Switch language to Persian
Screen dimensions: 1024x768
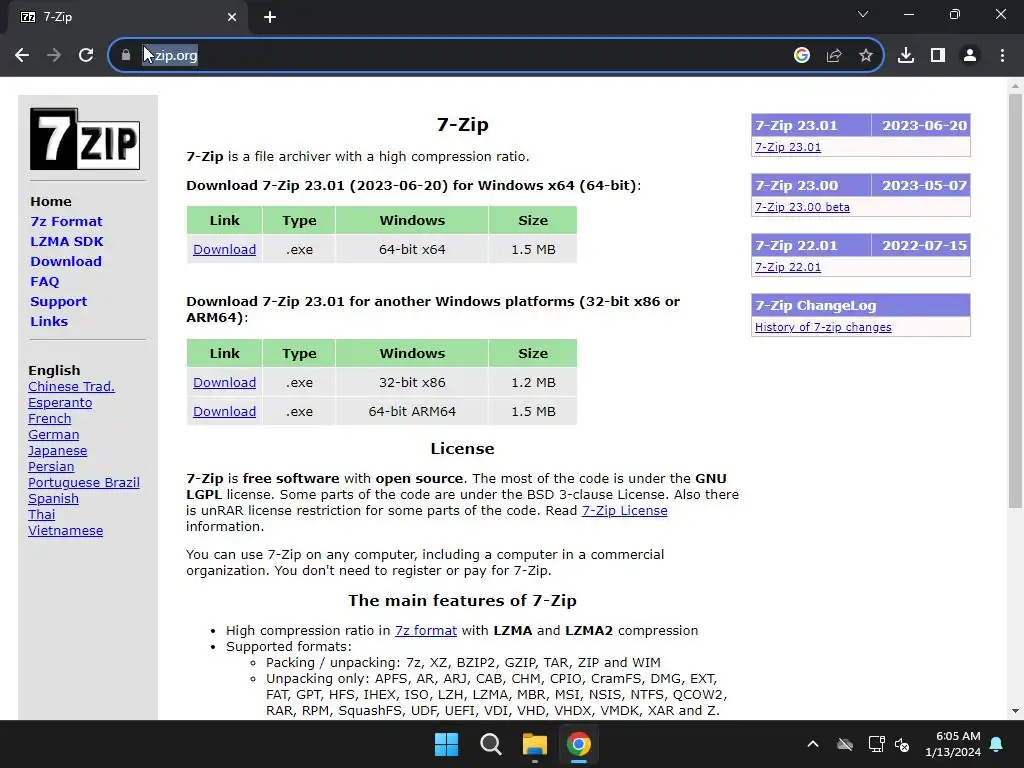point(51,467)
